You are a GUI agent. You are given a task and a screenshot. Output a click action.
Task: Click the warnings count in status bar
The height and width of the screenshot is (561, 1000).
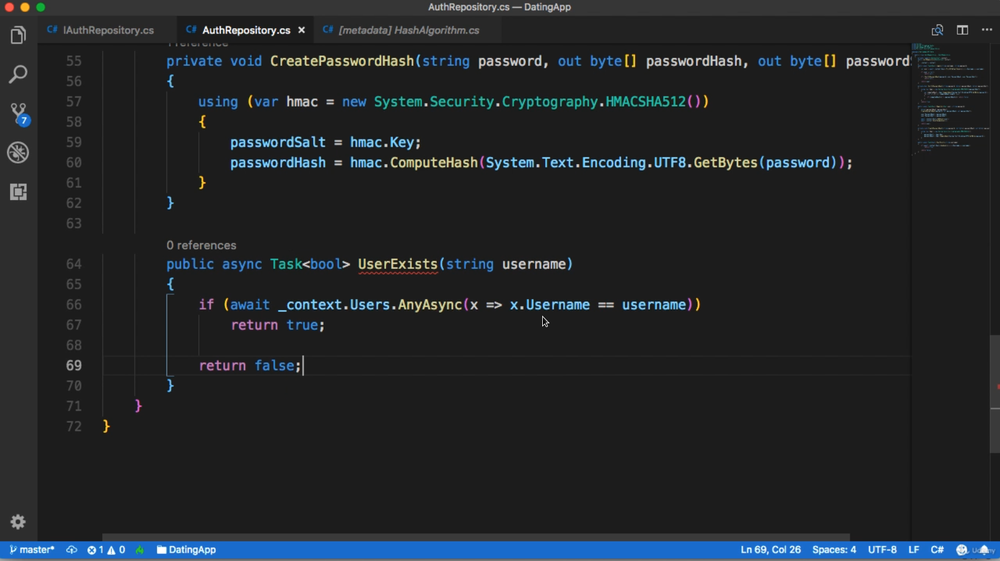point(116,550)
